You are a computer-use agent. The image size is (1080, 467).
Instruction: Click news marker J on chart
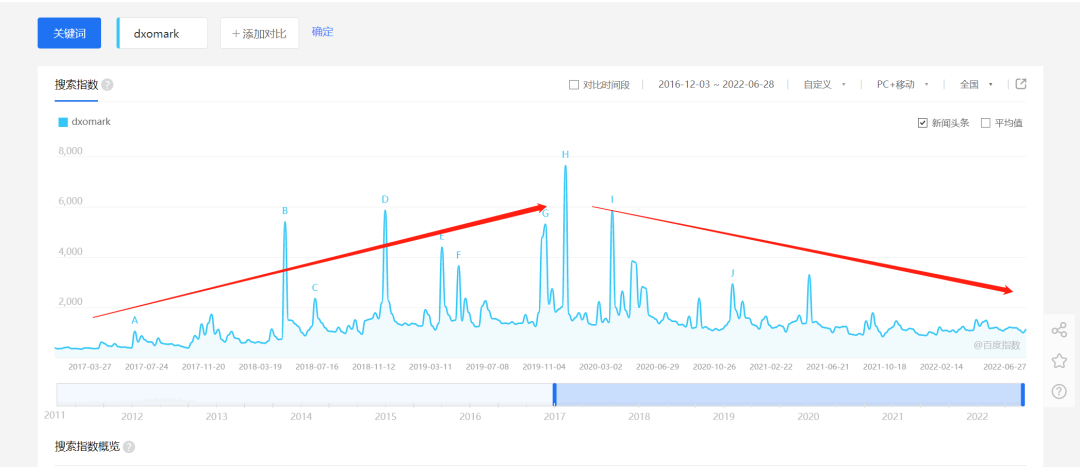732,273
